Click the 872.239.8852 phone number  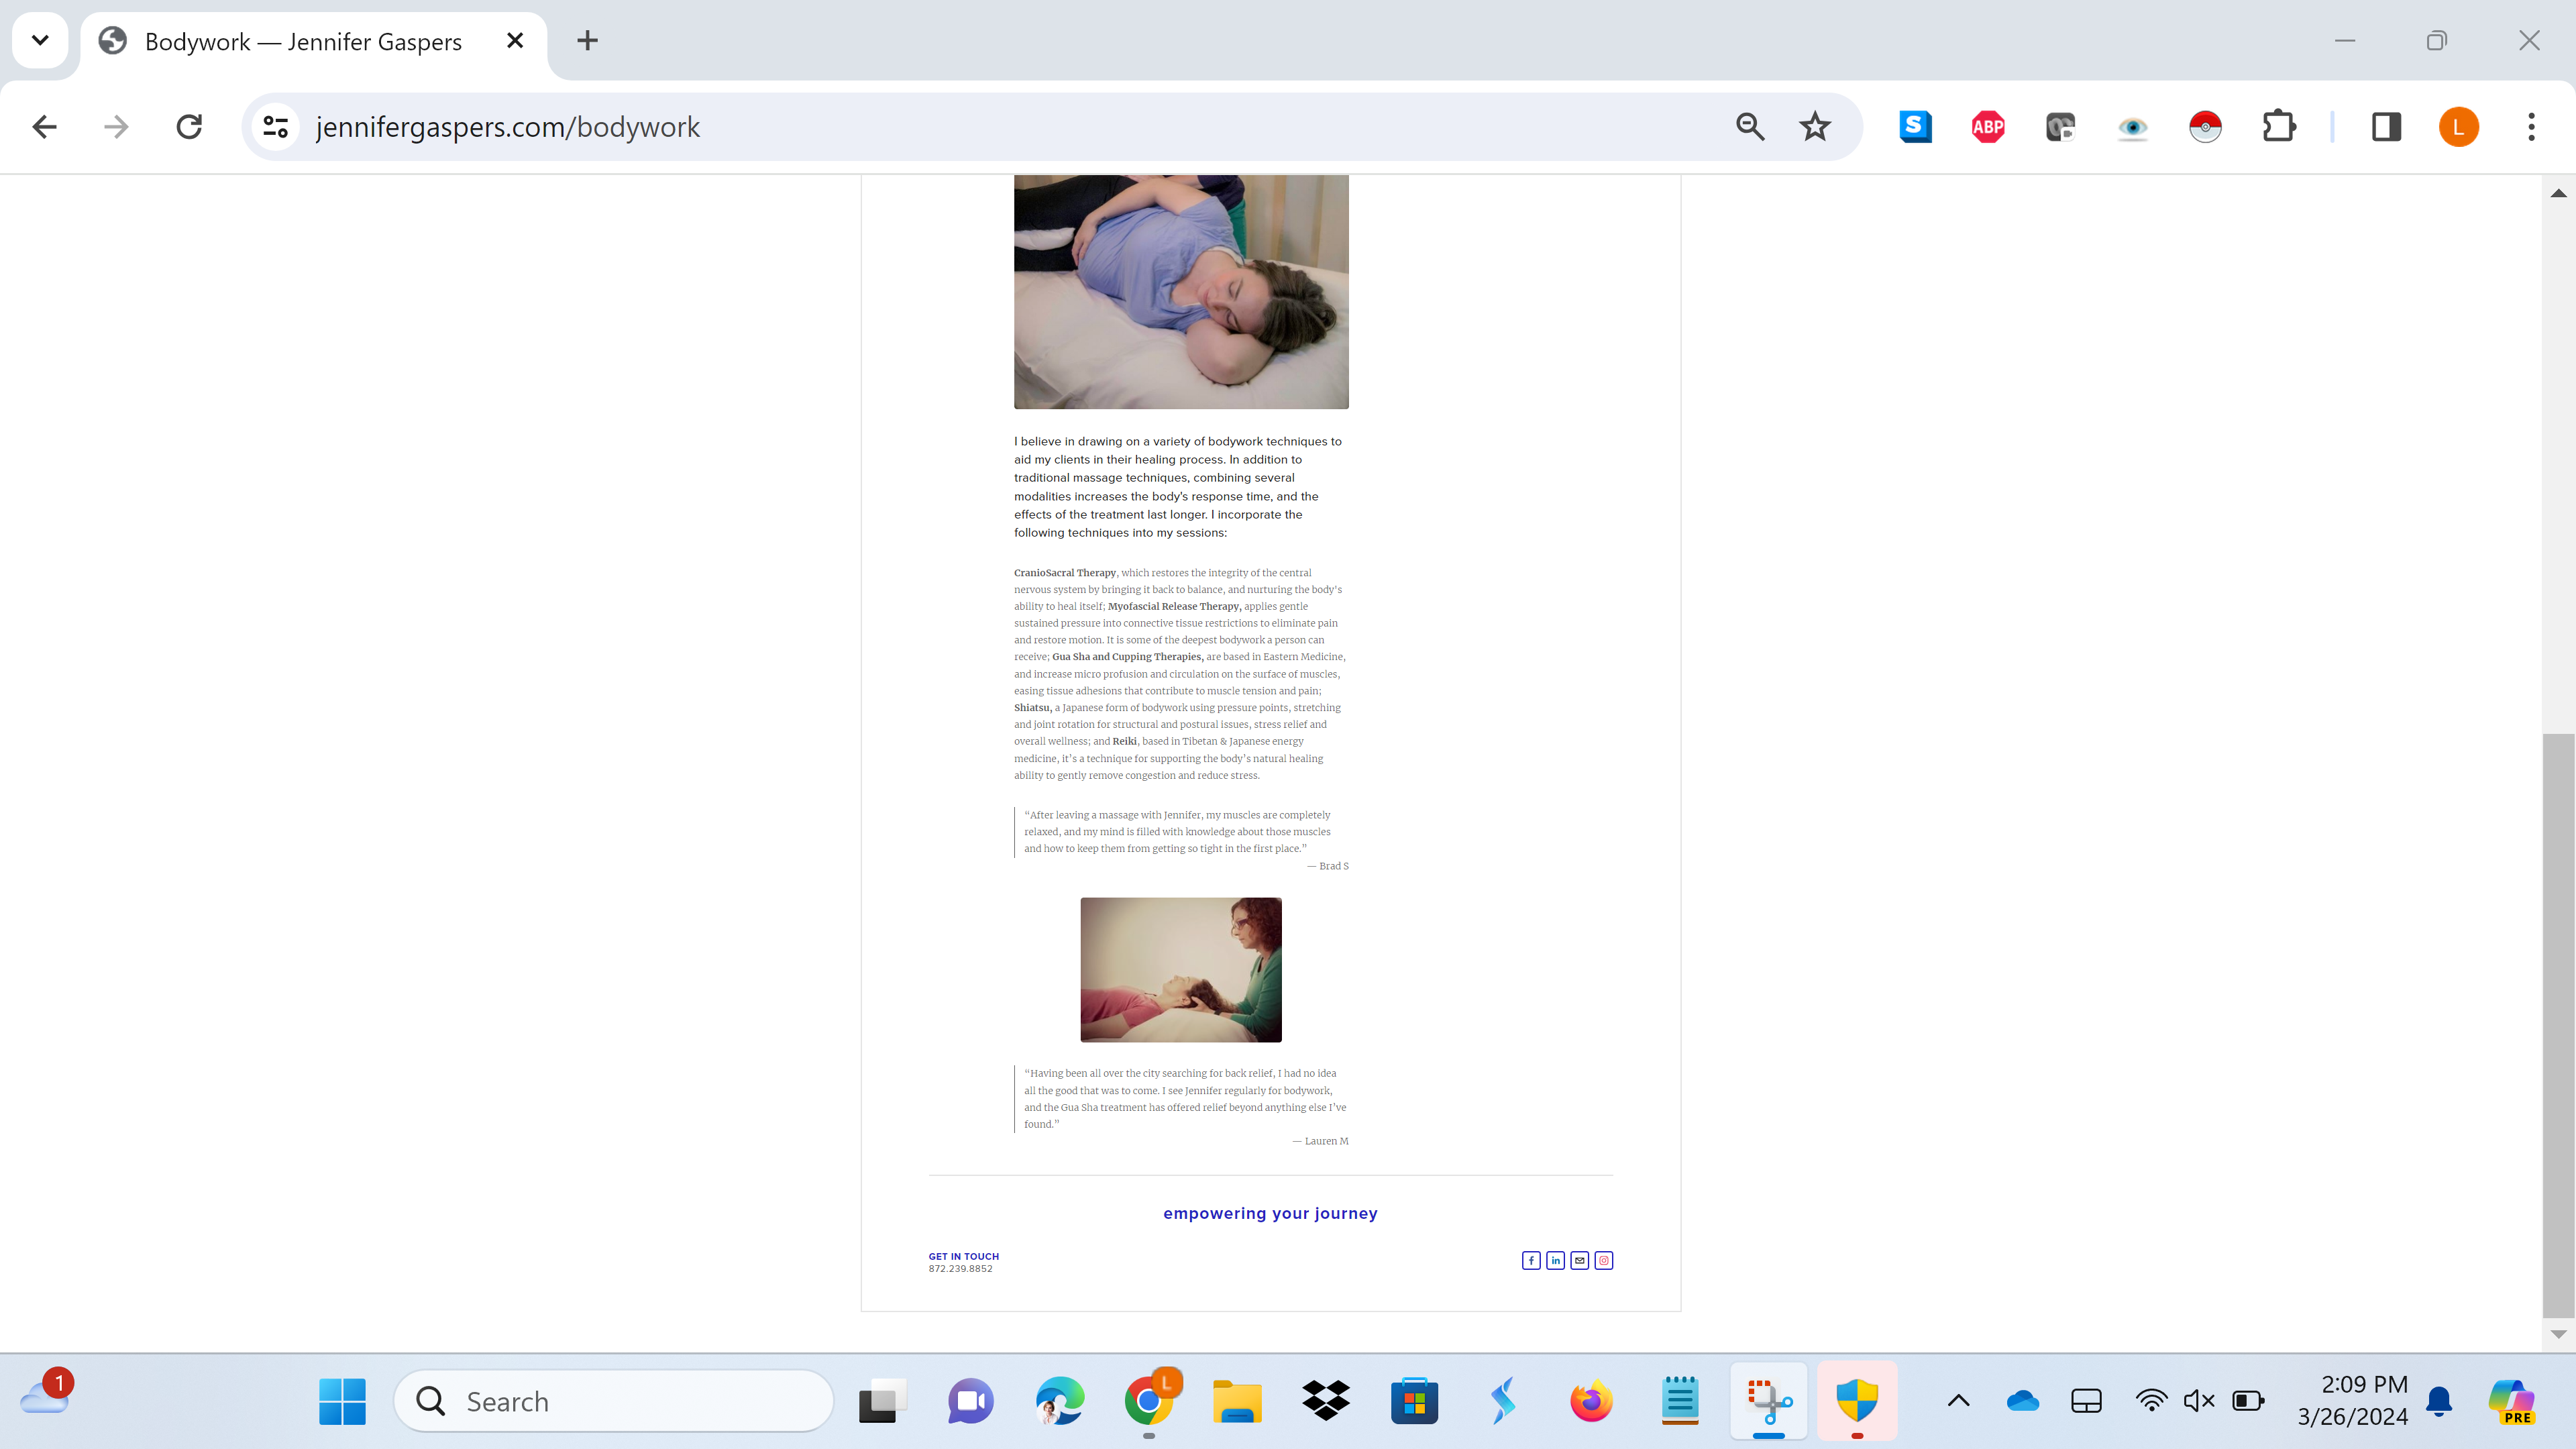point(960,1269)
